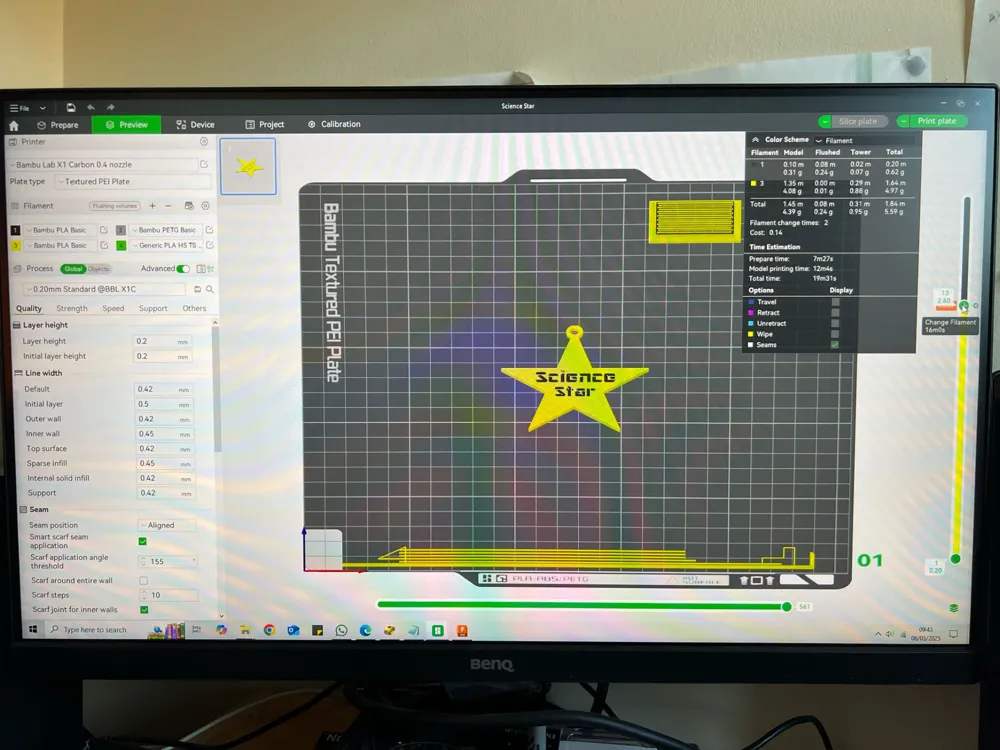Add a new filament with plus icon
Image resolution: width=1000 pixels, height=750 pixels.
pyautogui.click(x=152, y=206)
